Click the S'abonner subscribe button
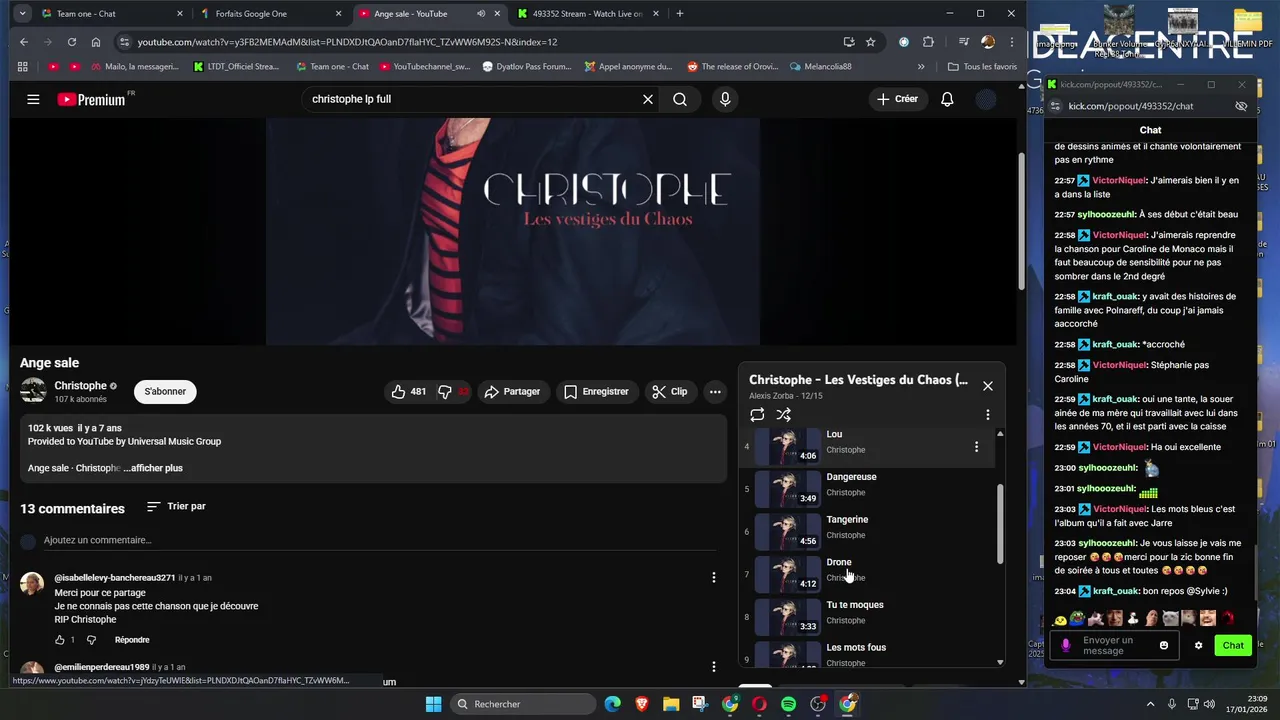 pyautogui.click(x=165, y=392)
